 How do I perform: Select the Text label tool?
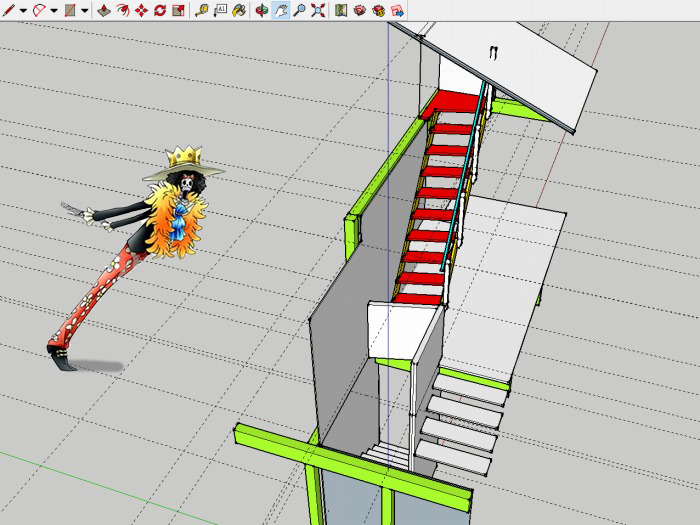tap(221, 10)
